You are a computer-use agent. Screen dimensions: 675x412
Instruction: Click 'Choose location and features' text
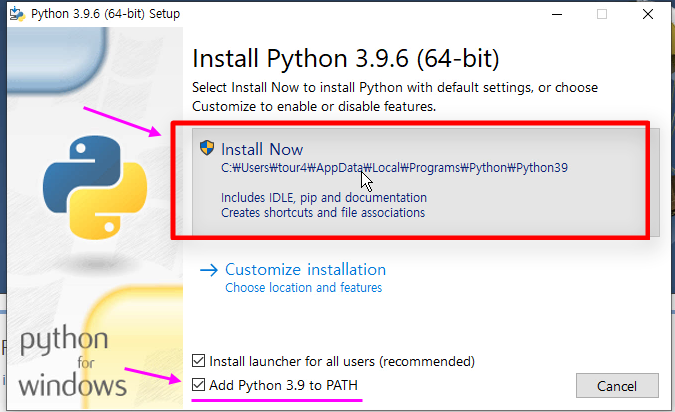303,288
